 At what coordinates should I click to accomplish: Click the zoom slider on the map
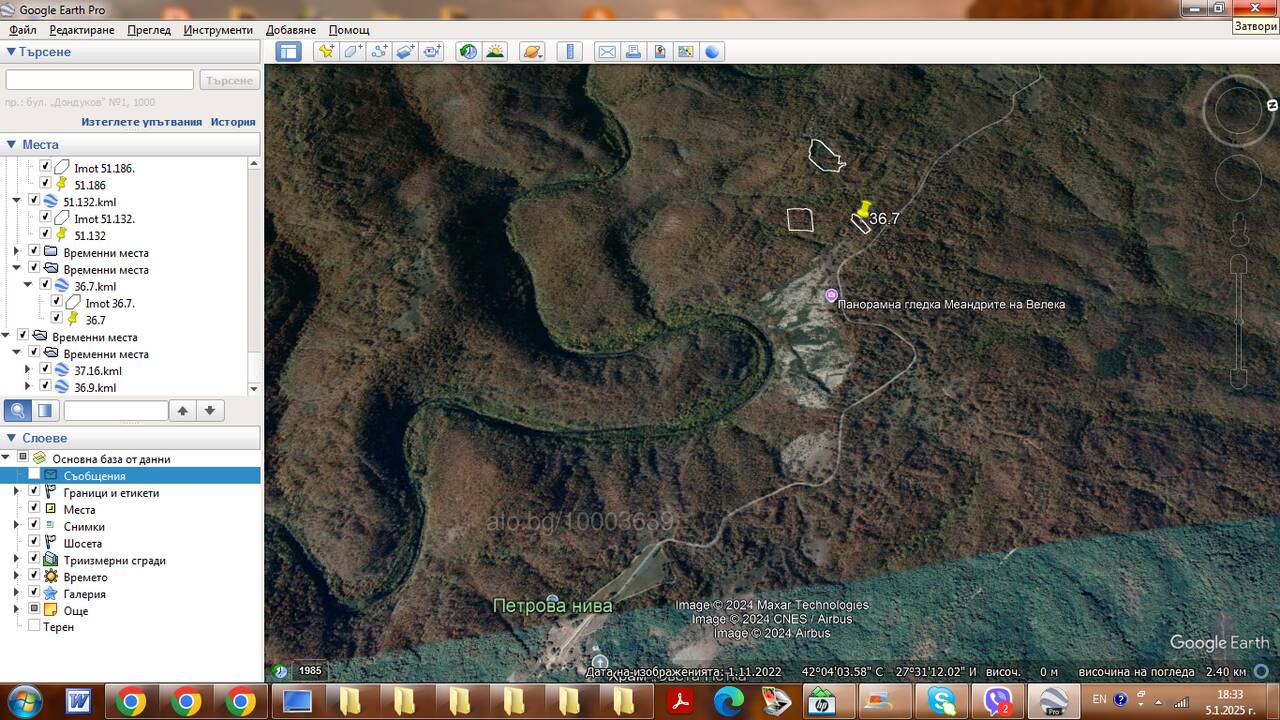tap(1239, 322)
